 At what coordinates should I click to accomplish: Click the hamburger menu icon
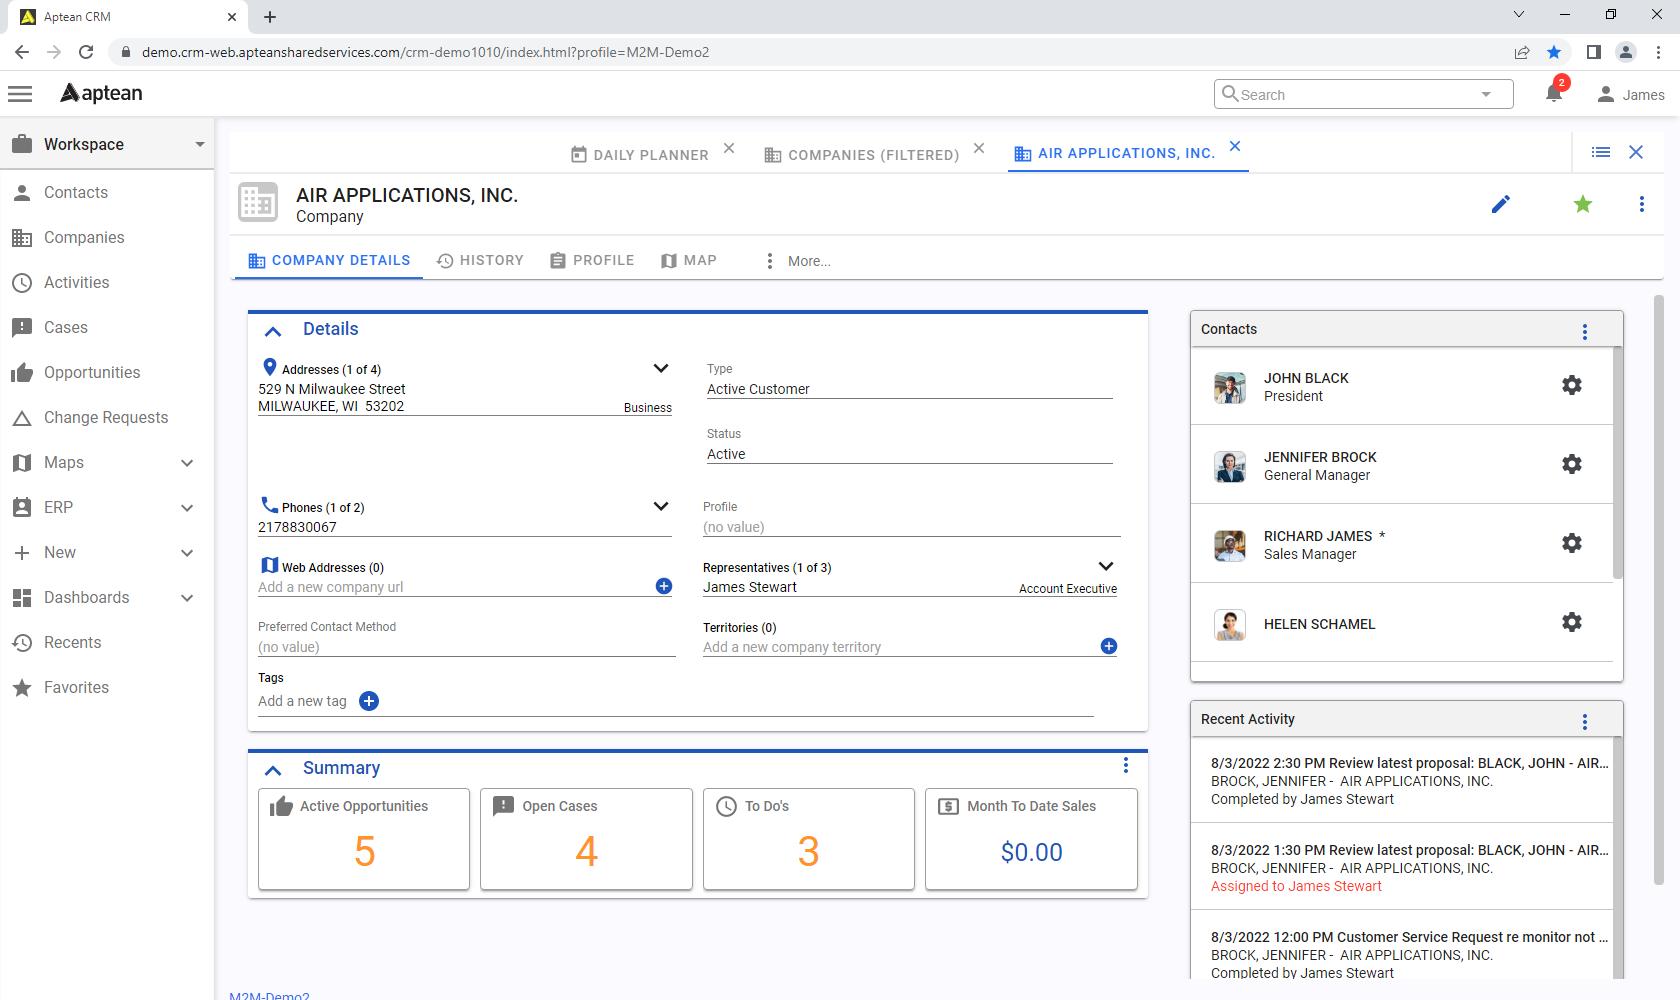pos(20,94)
